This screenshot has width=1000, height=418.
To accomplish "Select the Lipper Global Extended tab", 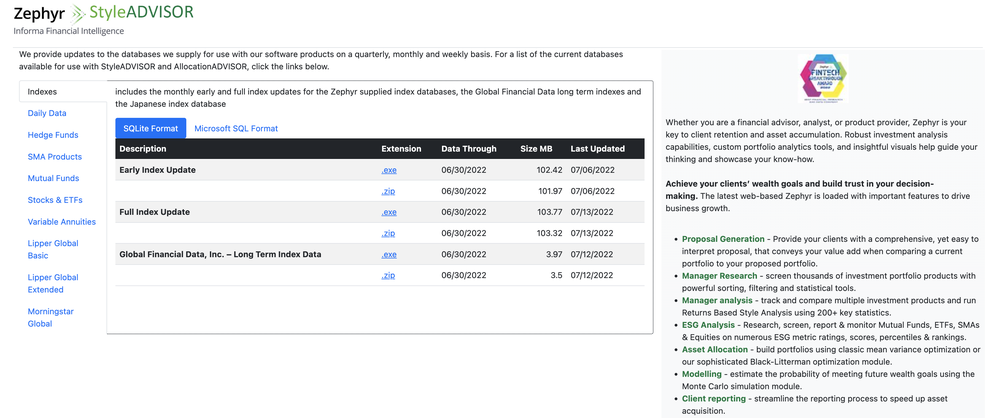I will pos(53,283).
